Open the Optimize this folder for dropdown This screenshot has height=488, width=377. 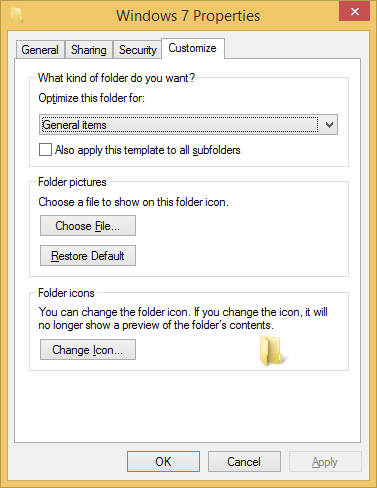pos(188,125)
